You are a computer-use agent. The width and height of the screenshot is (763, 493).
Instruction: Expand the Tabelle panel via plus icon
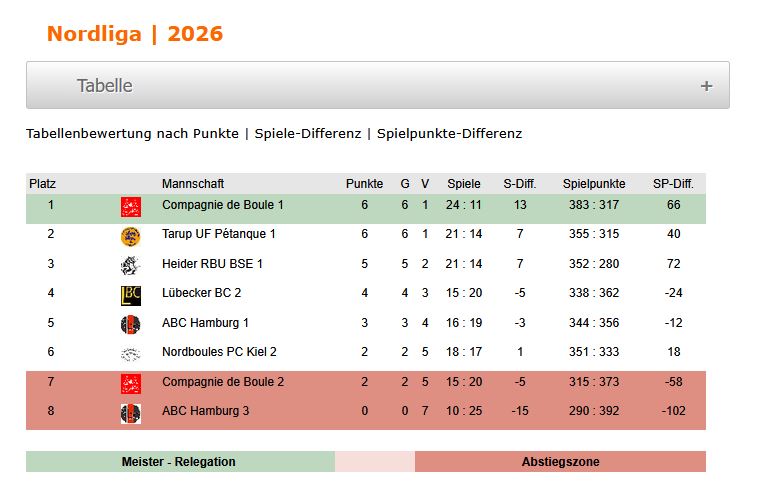pos(707,86)
